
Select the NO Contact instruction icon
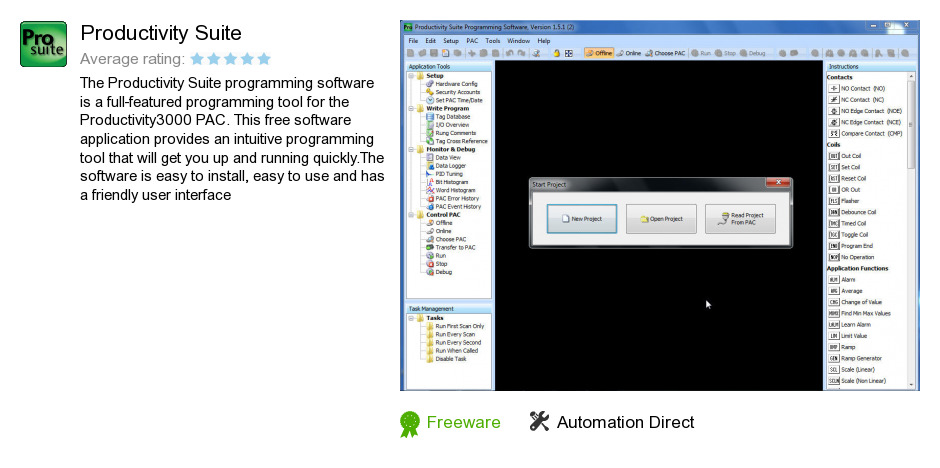pyautogui.click(x=833, y=89)
